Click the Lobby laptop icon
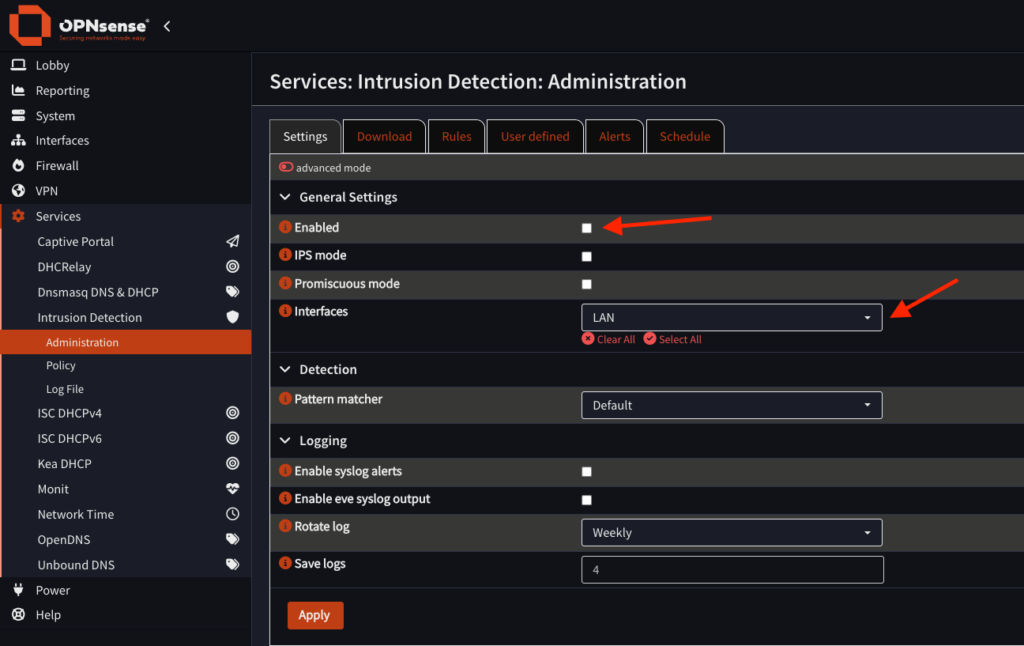 pos(18,65)
